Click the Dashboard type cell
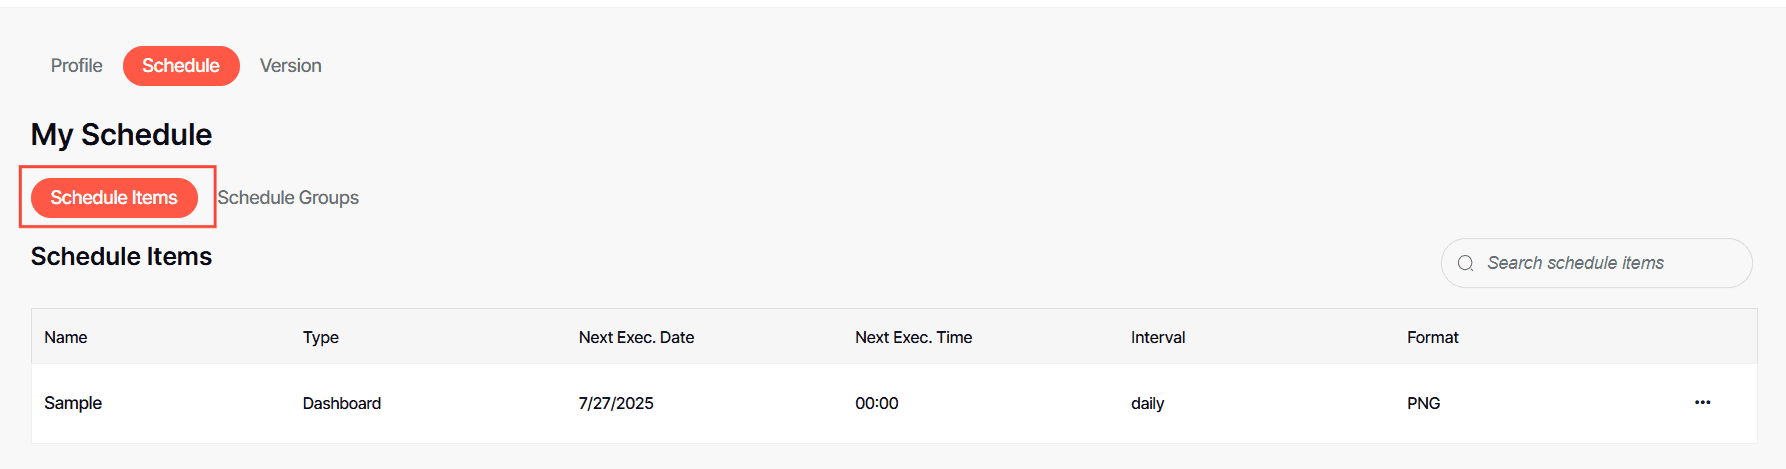Screen dimensions: 1786x469 coord(342,403)
